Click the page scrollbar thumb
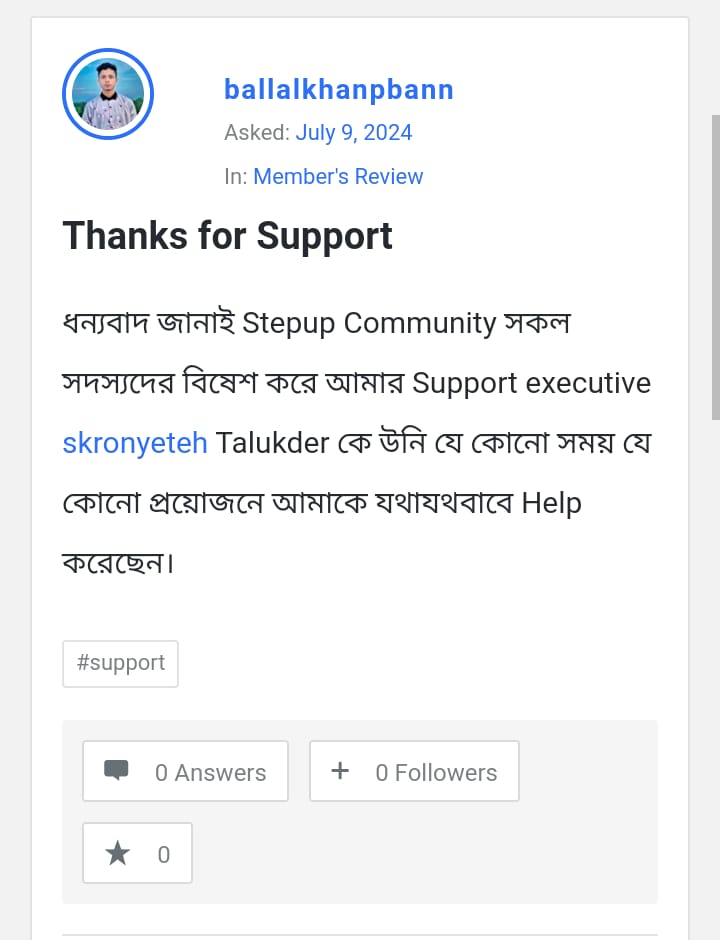This screenshot has height=940, width=720. pyautogui.click(x=714, y=265)
